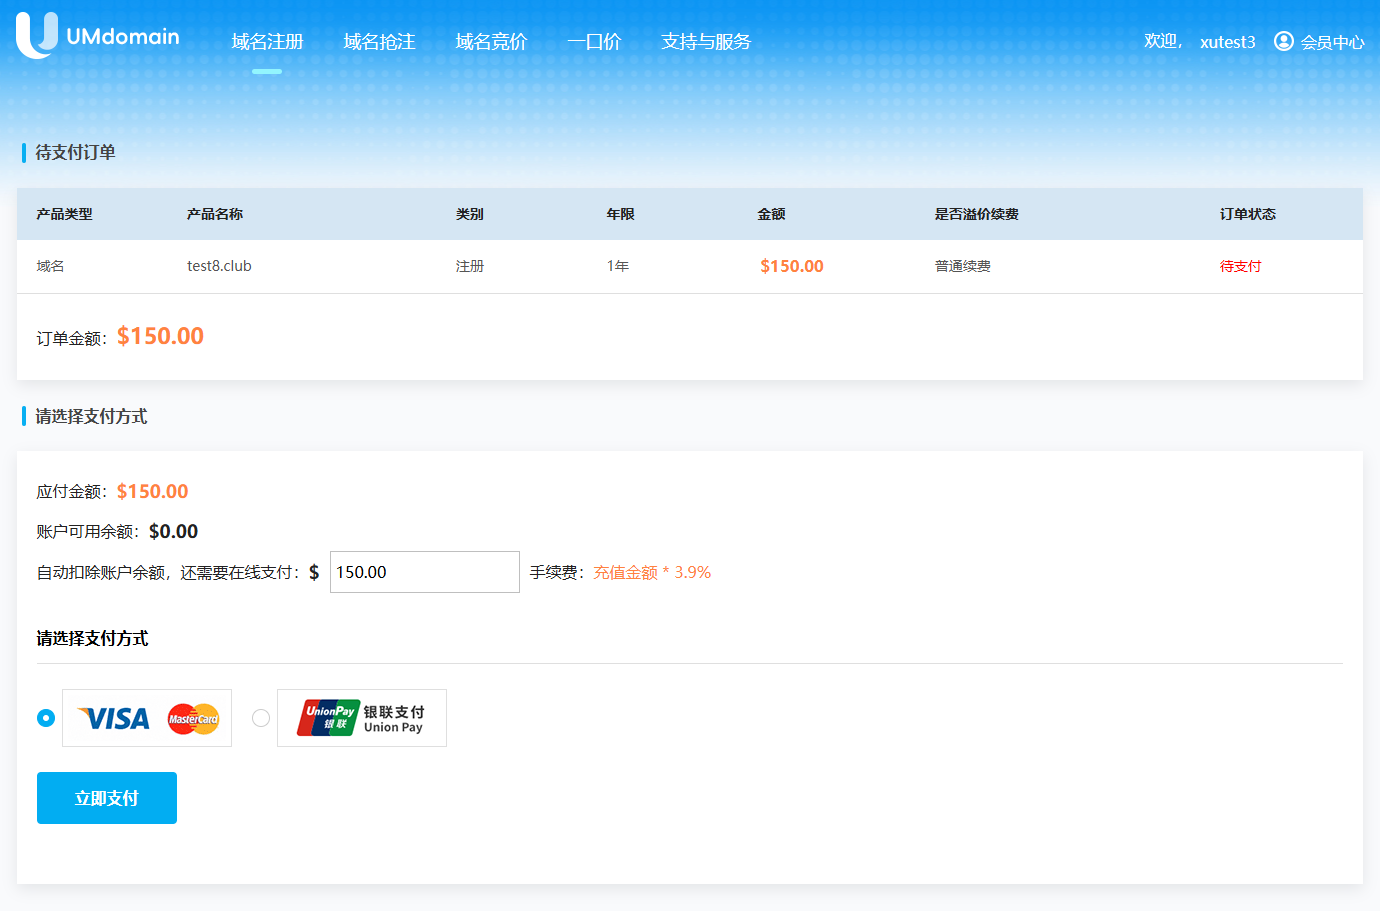Choose the VISA/MasterCard radio button
The image size is (1380, 911).
pyautogui.click(x=46, y=718)
